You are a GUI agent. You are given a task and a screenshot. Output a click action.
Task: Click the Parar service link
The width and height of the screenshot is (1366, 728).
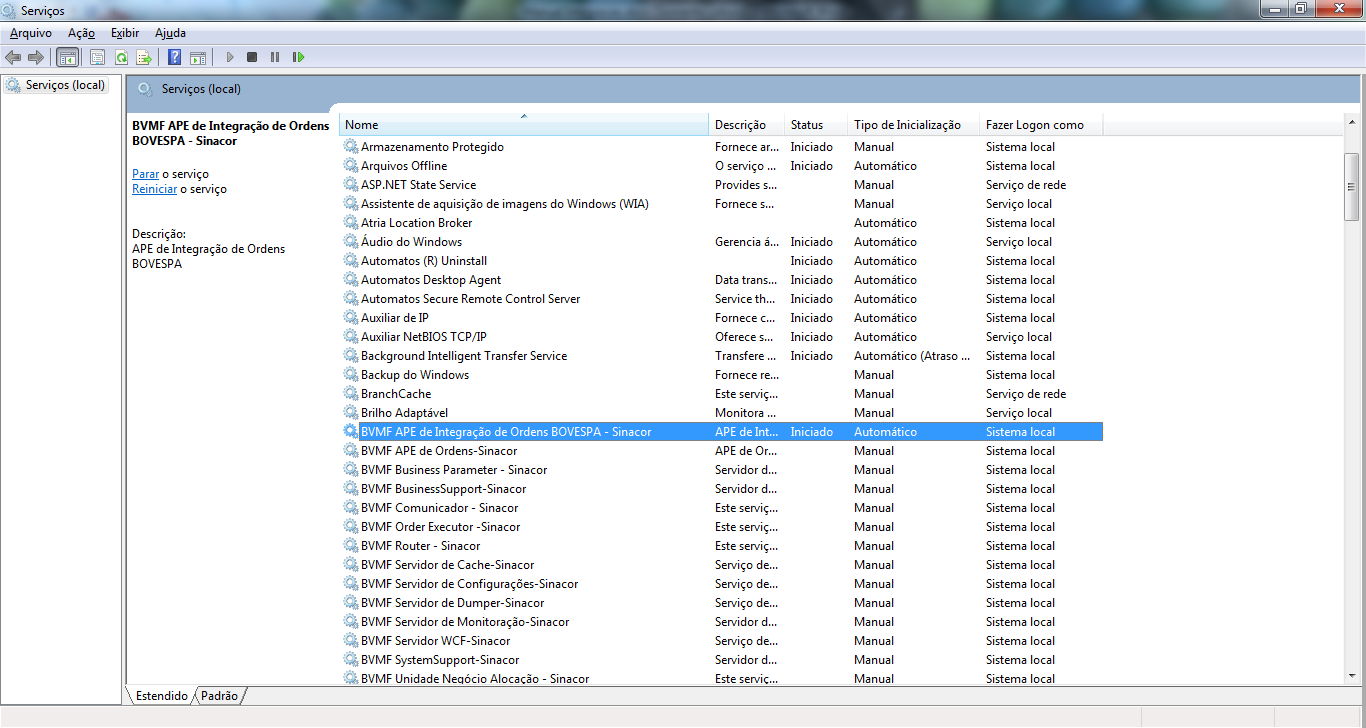pos(146,174)
